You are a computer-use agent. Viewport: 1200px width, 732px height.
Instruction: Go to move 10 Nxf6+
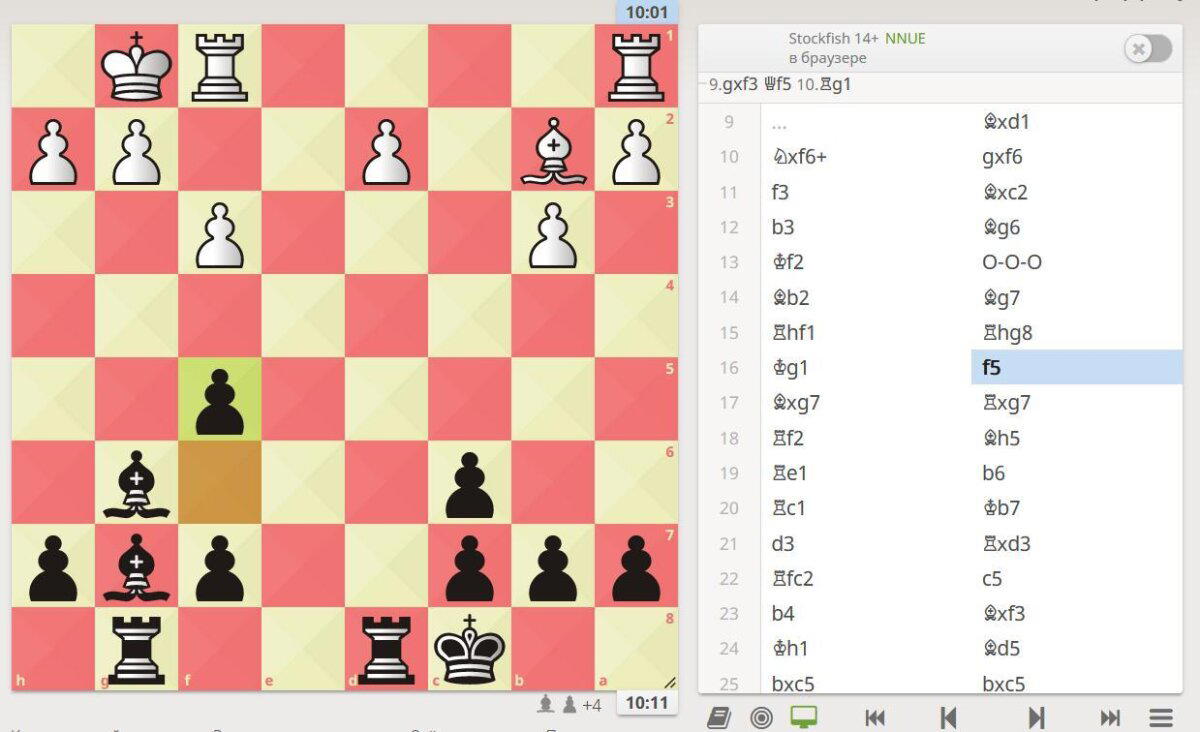click(x=865, y=157)
